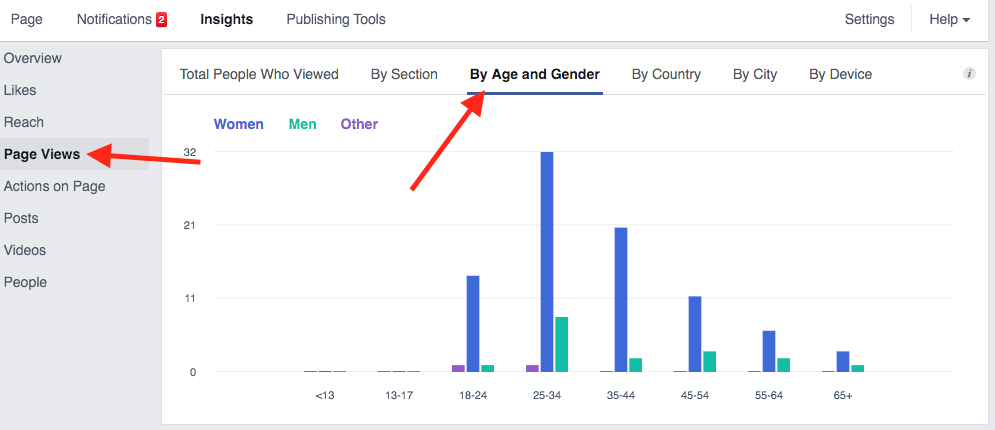Image resolution: width=995 pixels, height=430 pixels.
Task: Toggle the Women legend label
Action: pos(239,124)
